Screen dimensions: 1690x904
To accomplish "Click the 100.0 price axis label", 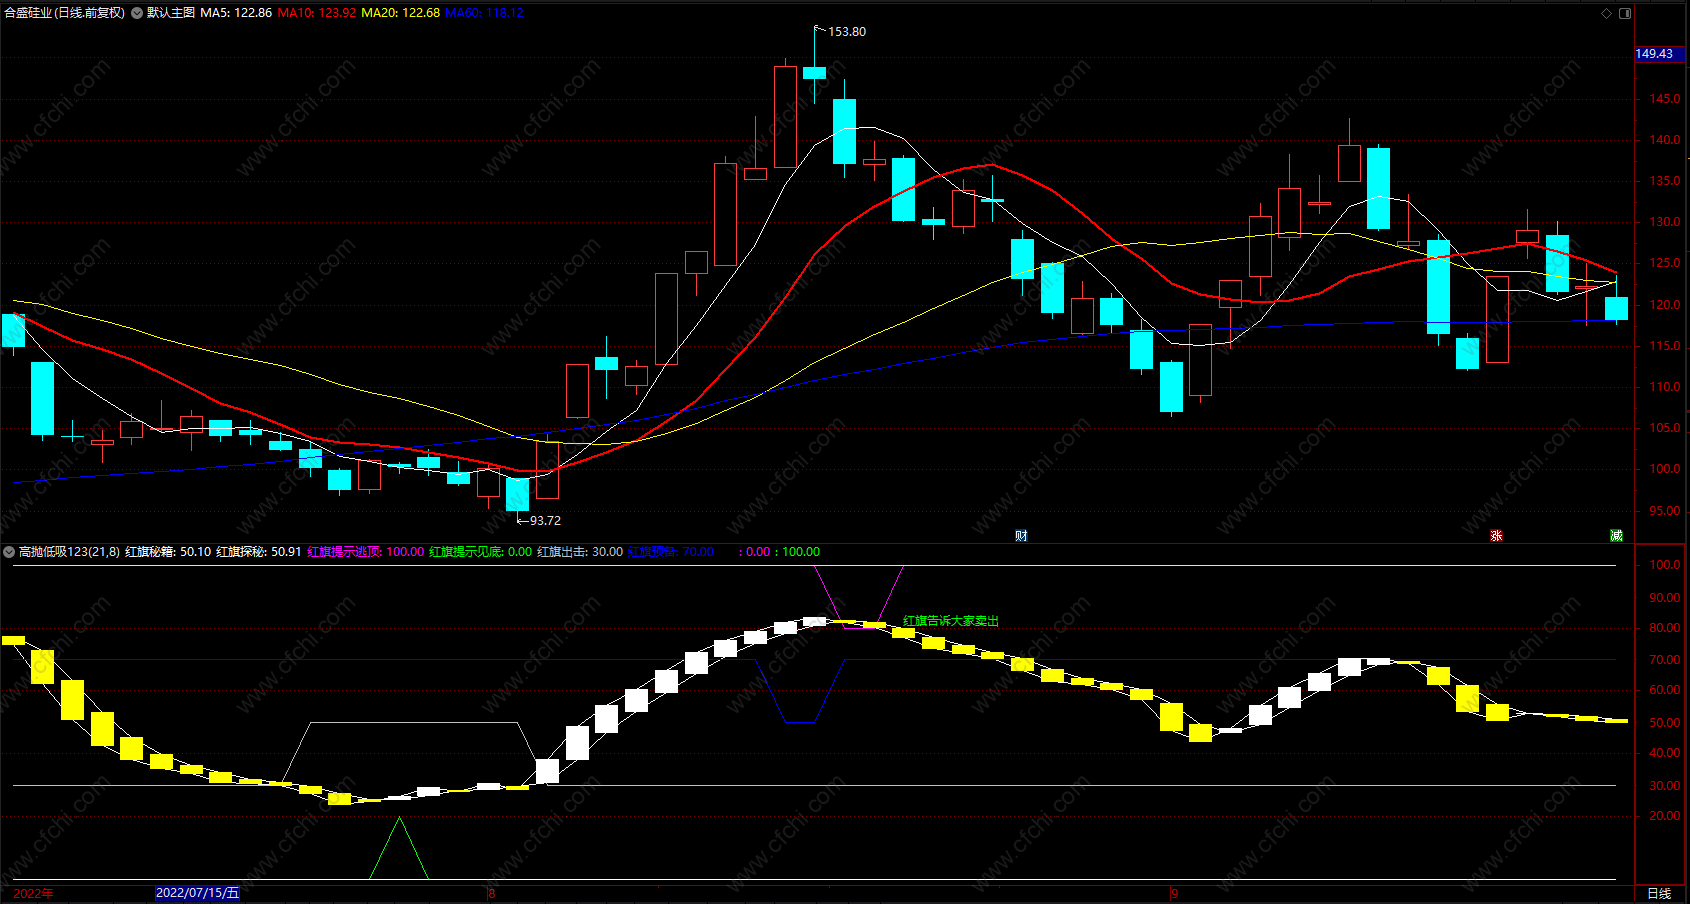I will [1665, 469].
